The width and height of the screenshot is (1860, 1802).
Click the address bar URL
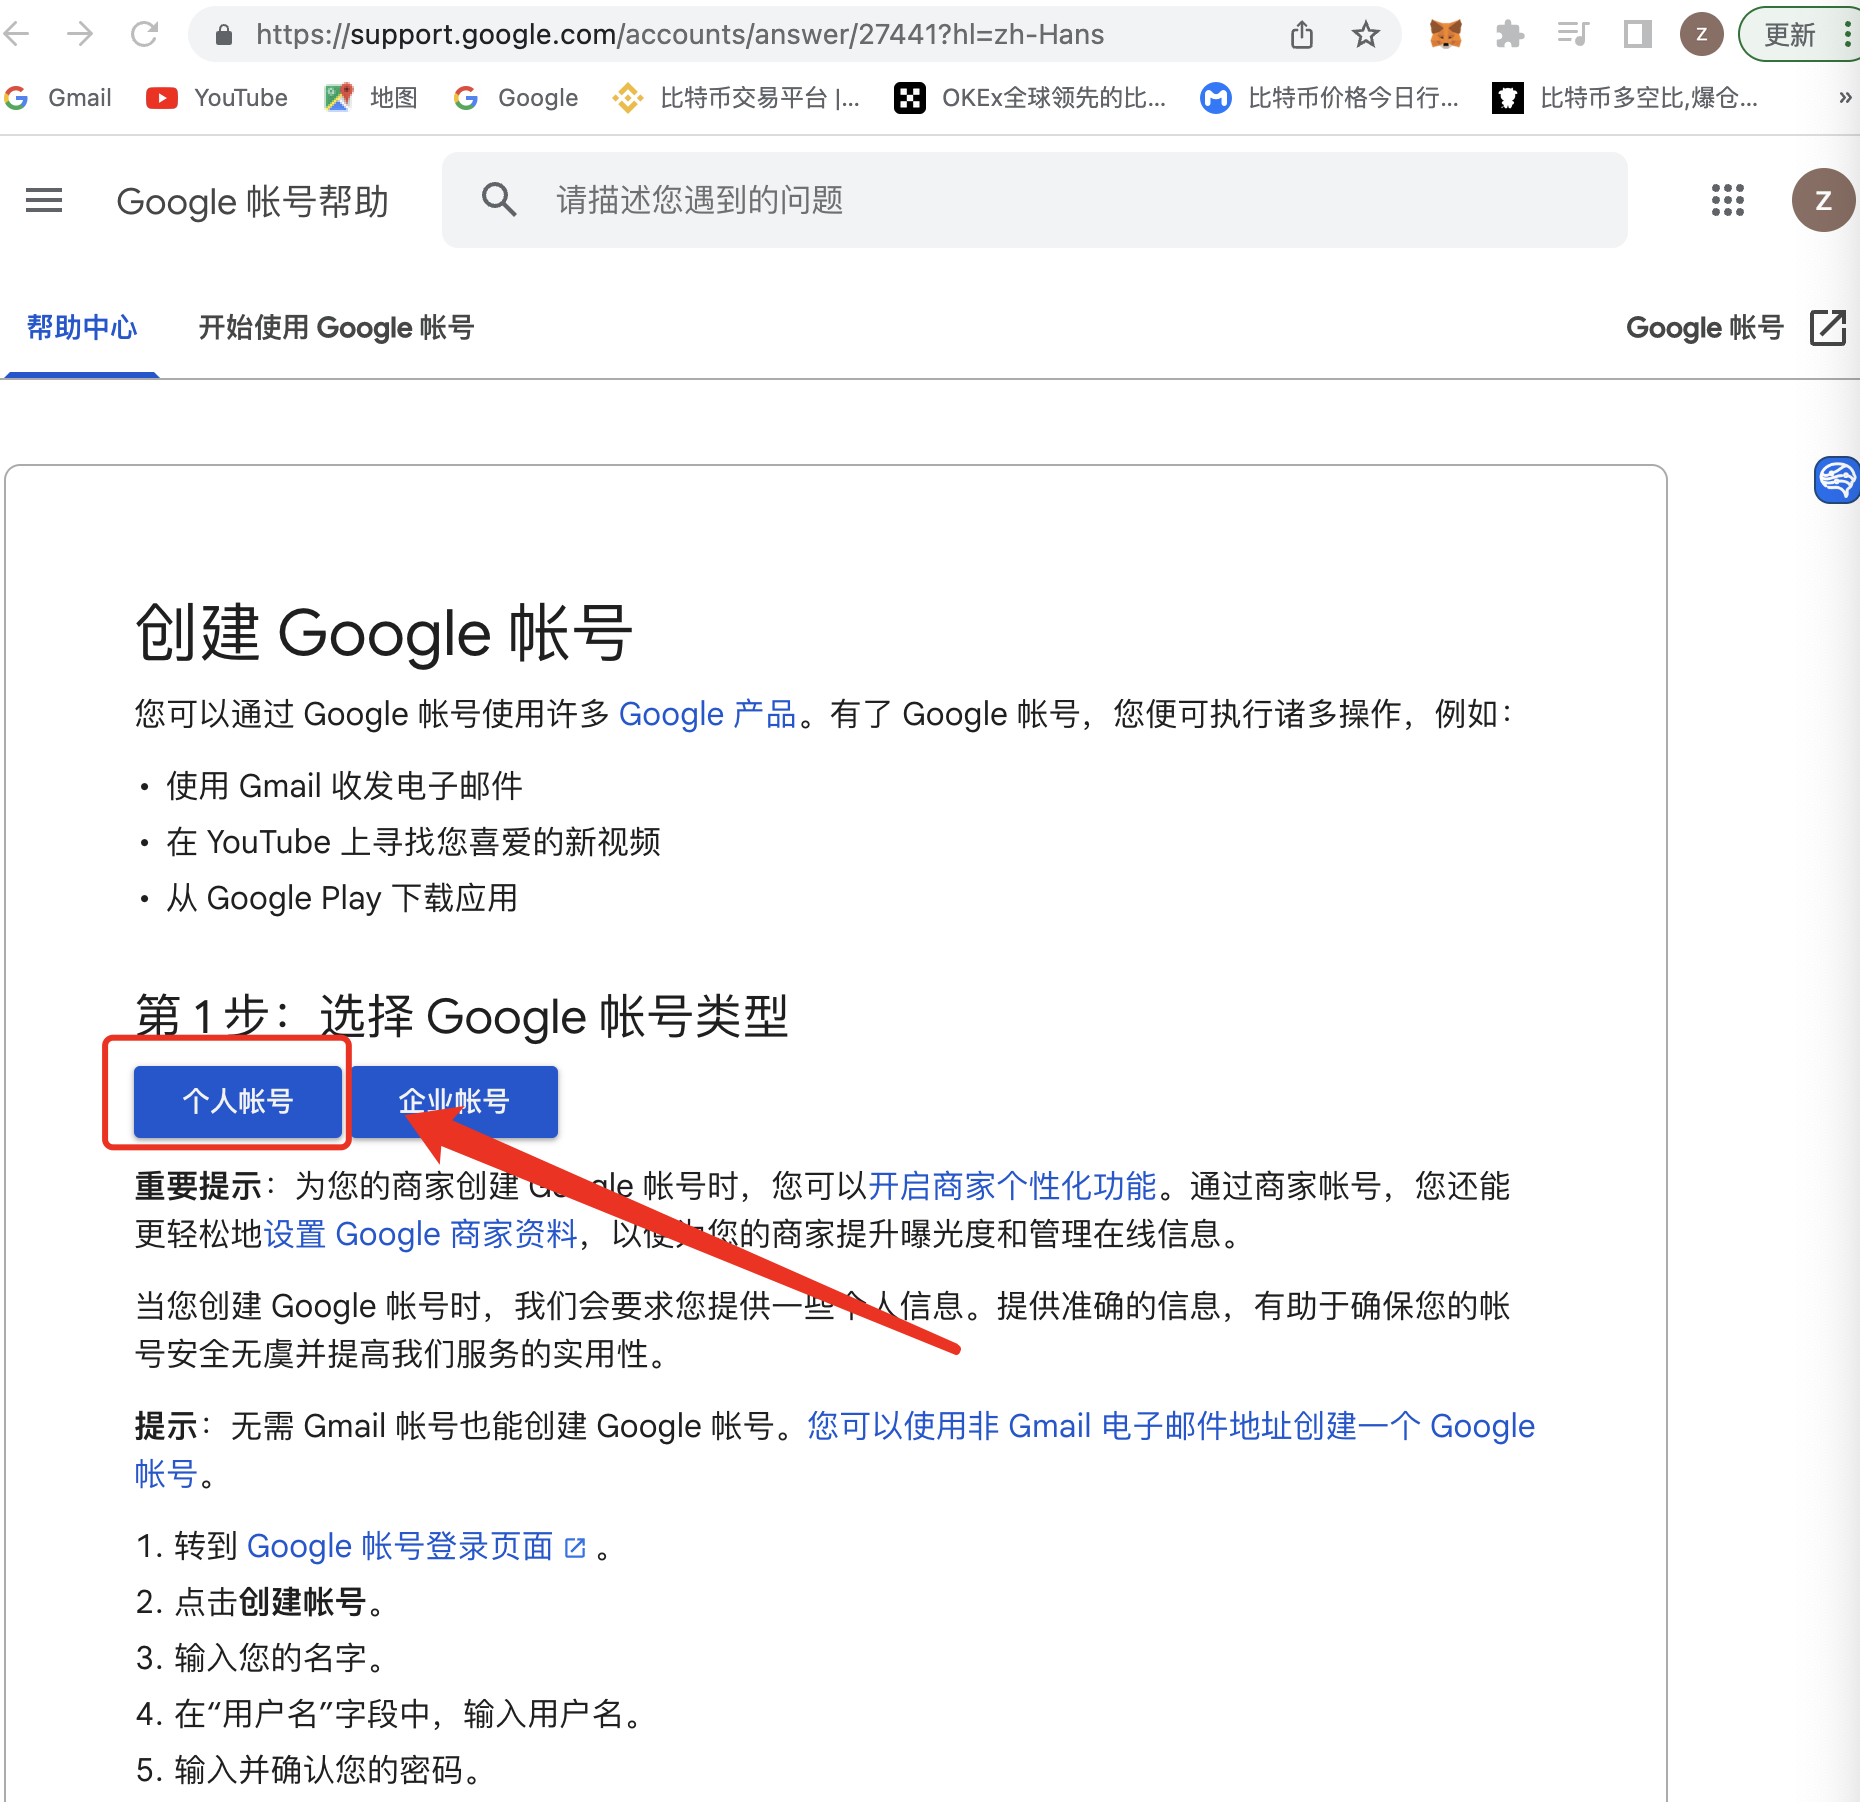pyautogui.click(x=680, y=35)
